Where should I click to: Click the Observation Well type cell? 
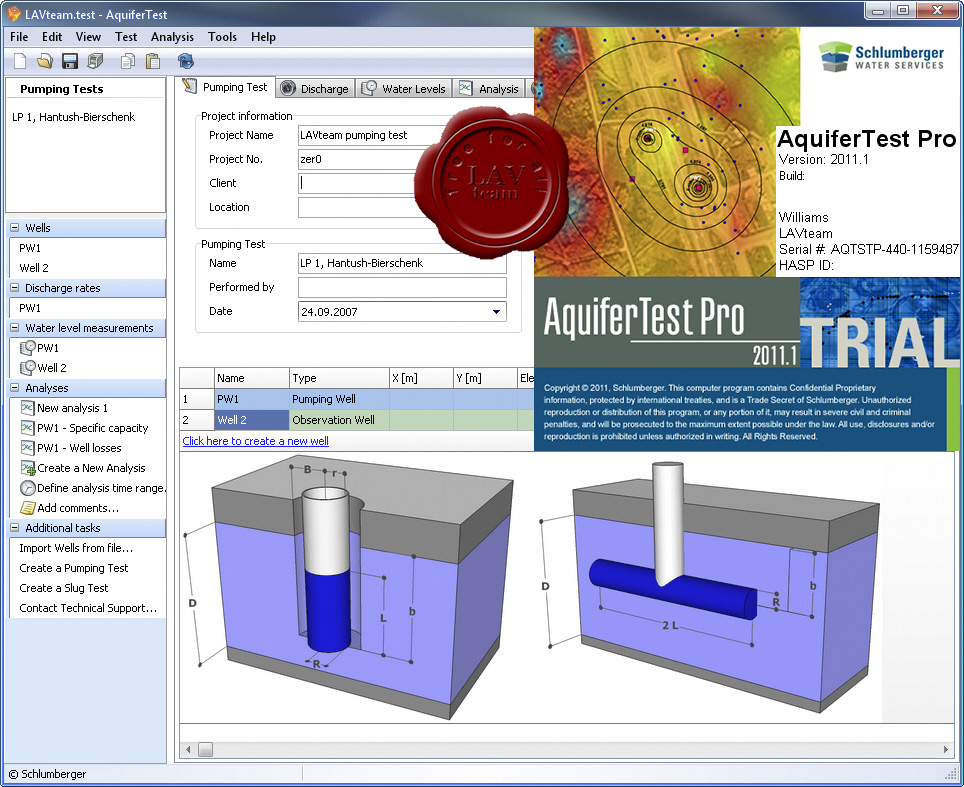339,420
